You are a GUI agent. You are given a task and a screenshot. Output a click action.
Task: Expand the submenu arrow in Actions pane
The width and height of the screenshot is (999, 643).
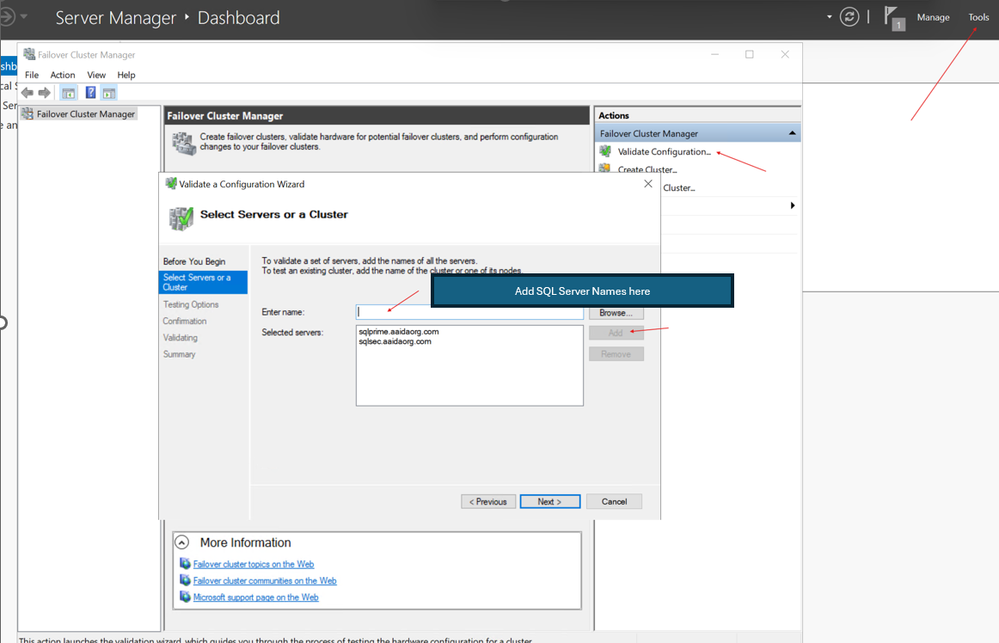point(792,205)
